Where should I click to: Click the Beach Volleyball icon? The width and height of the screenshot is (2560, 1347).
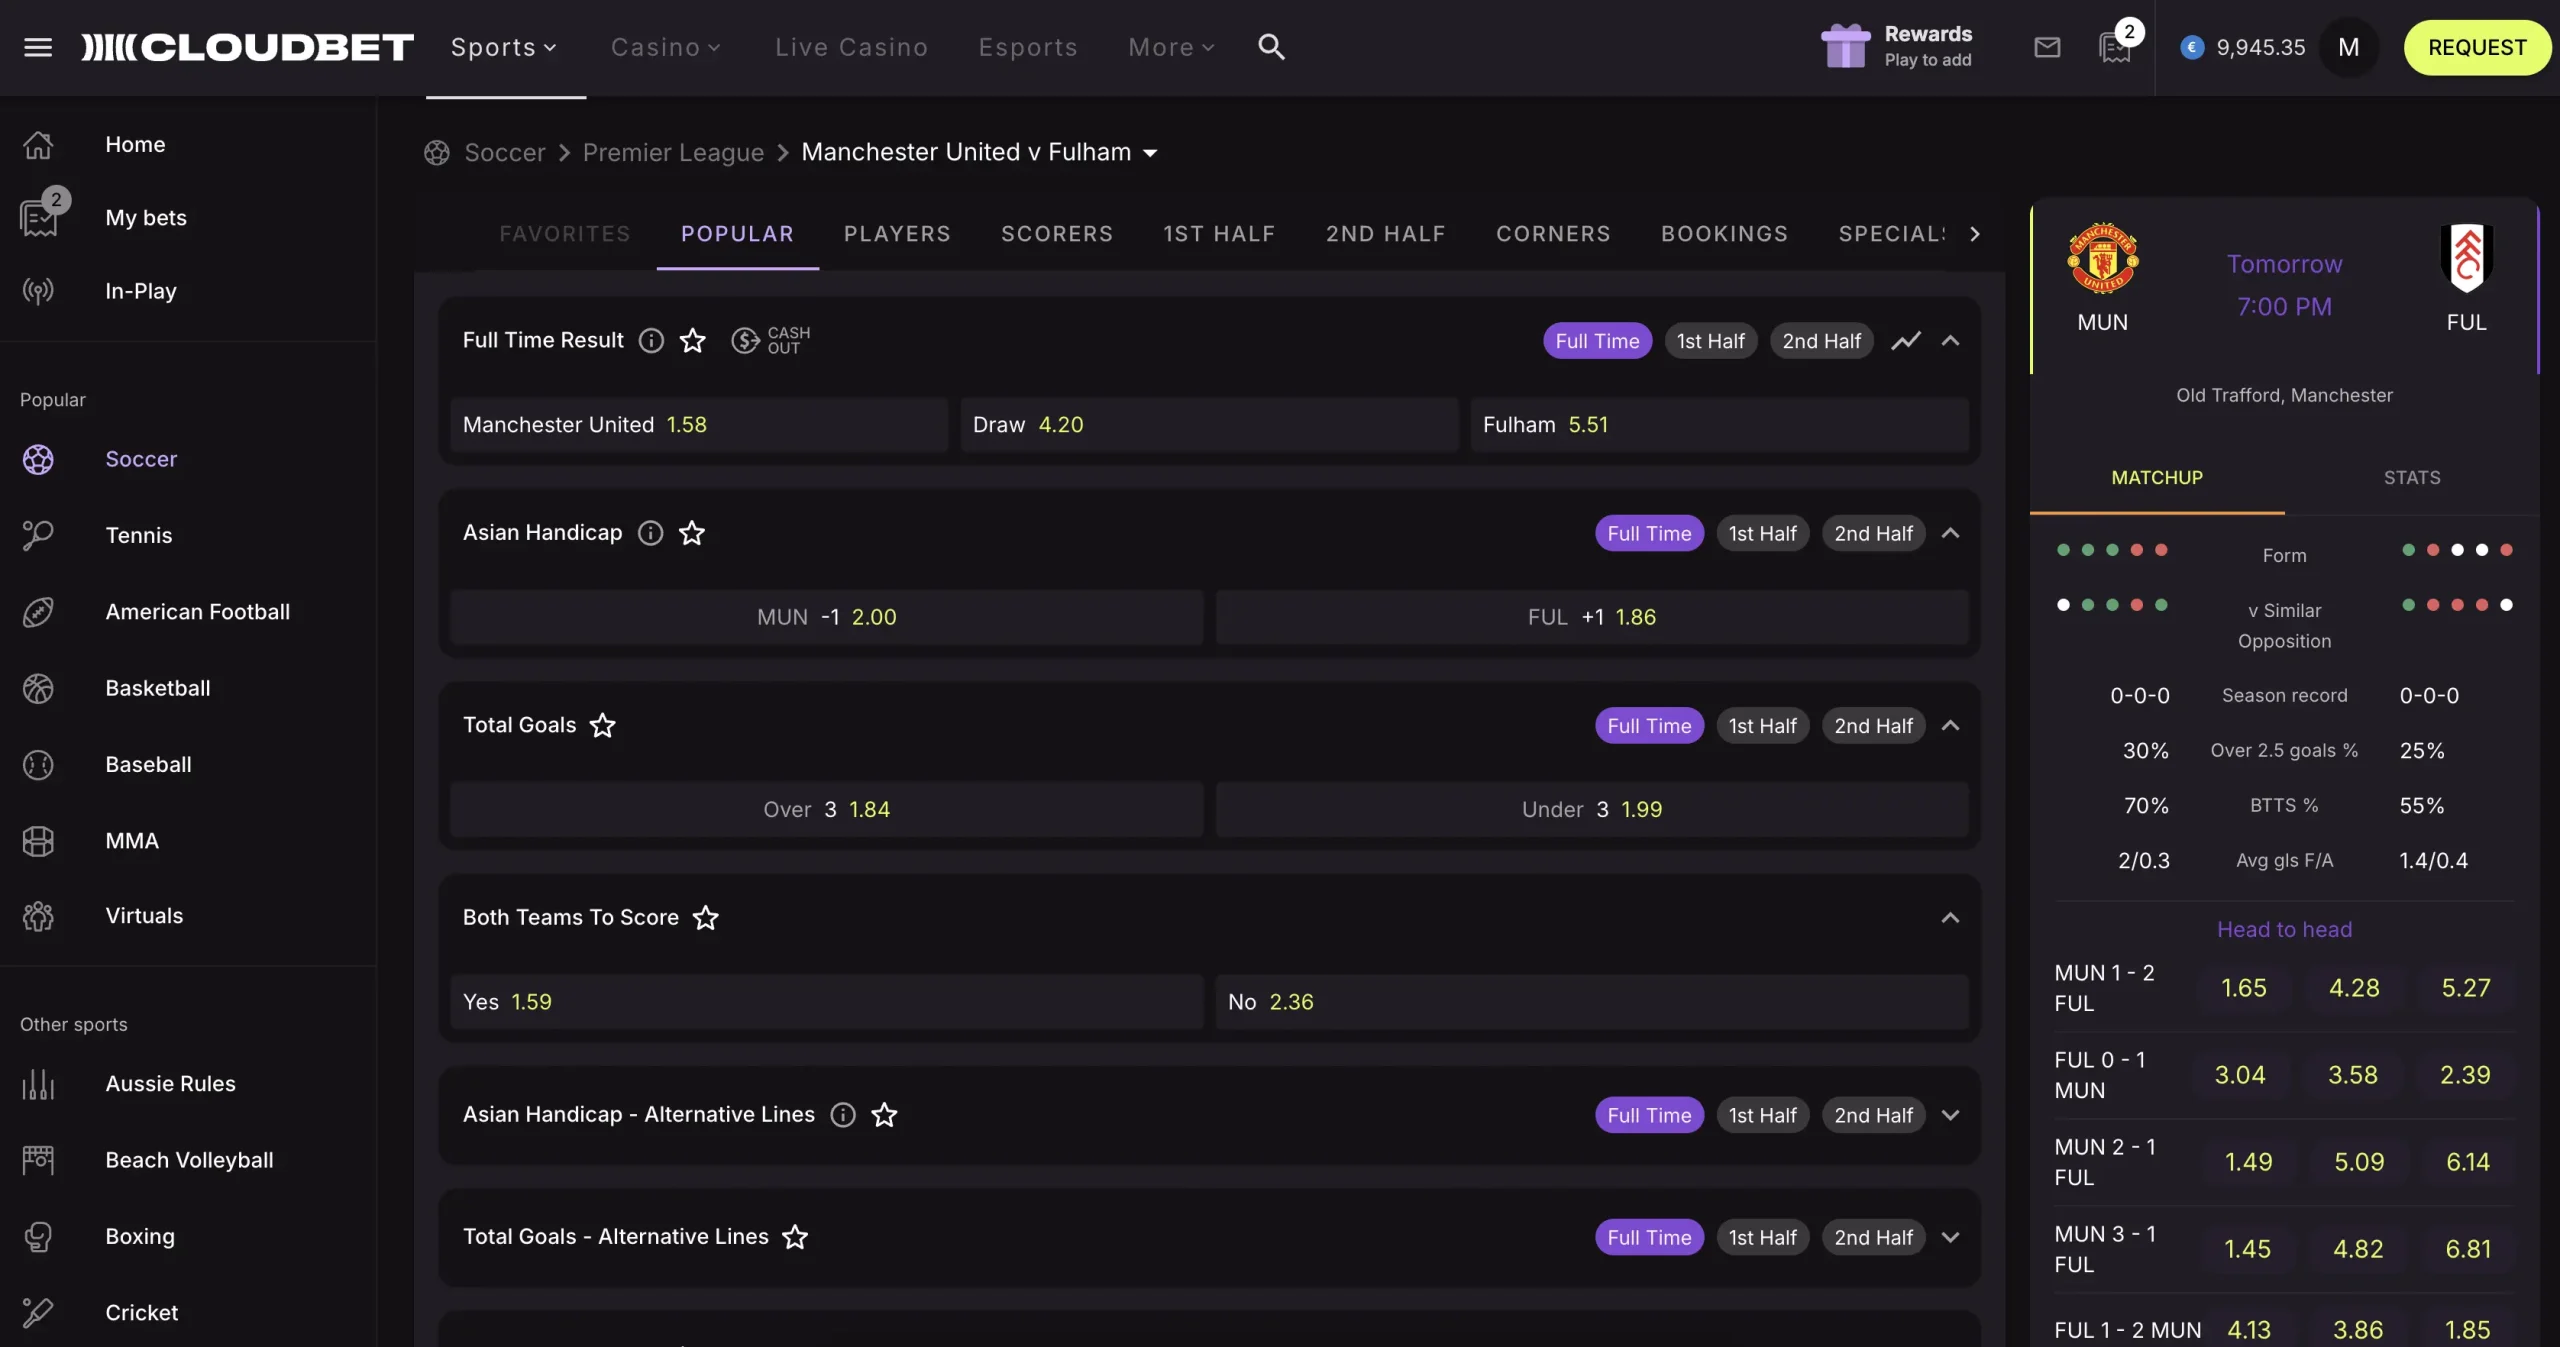[38, 1160]
